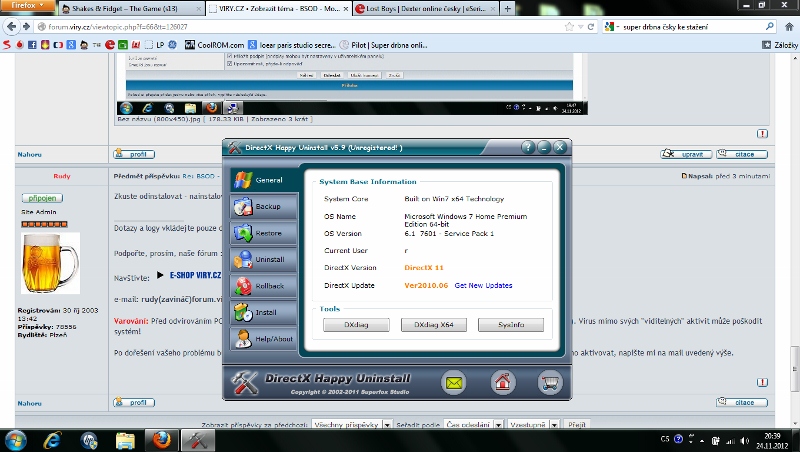Open a new tab with the plus button
800x452 pixels.
(x=507, y=8)
